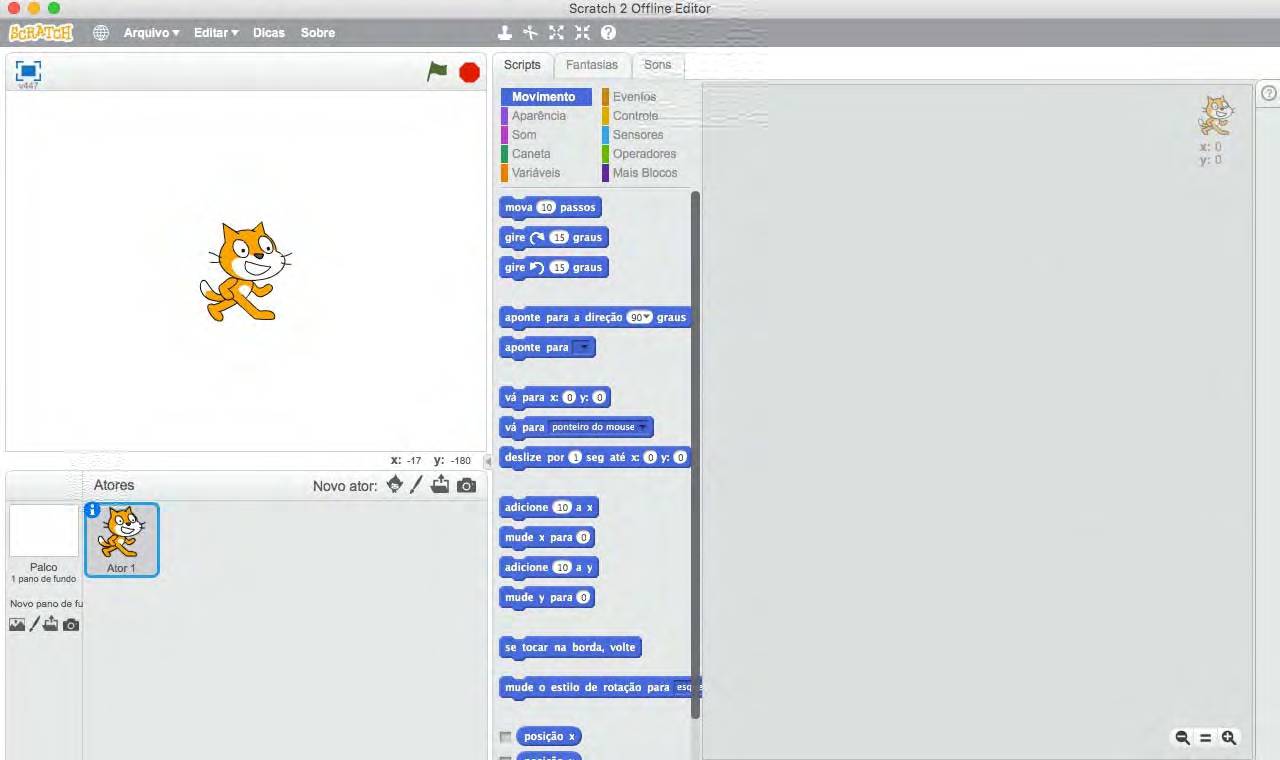Expand the rotation style dropdown

point(686,687)
